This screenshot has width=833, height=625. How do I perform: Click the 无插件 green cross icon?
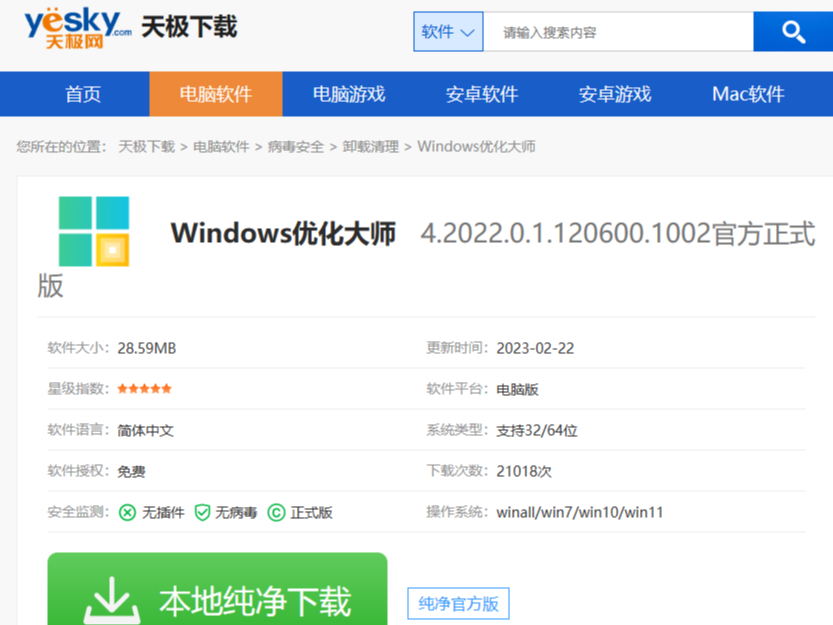tap(128, 513)
